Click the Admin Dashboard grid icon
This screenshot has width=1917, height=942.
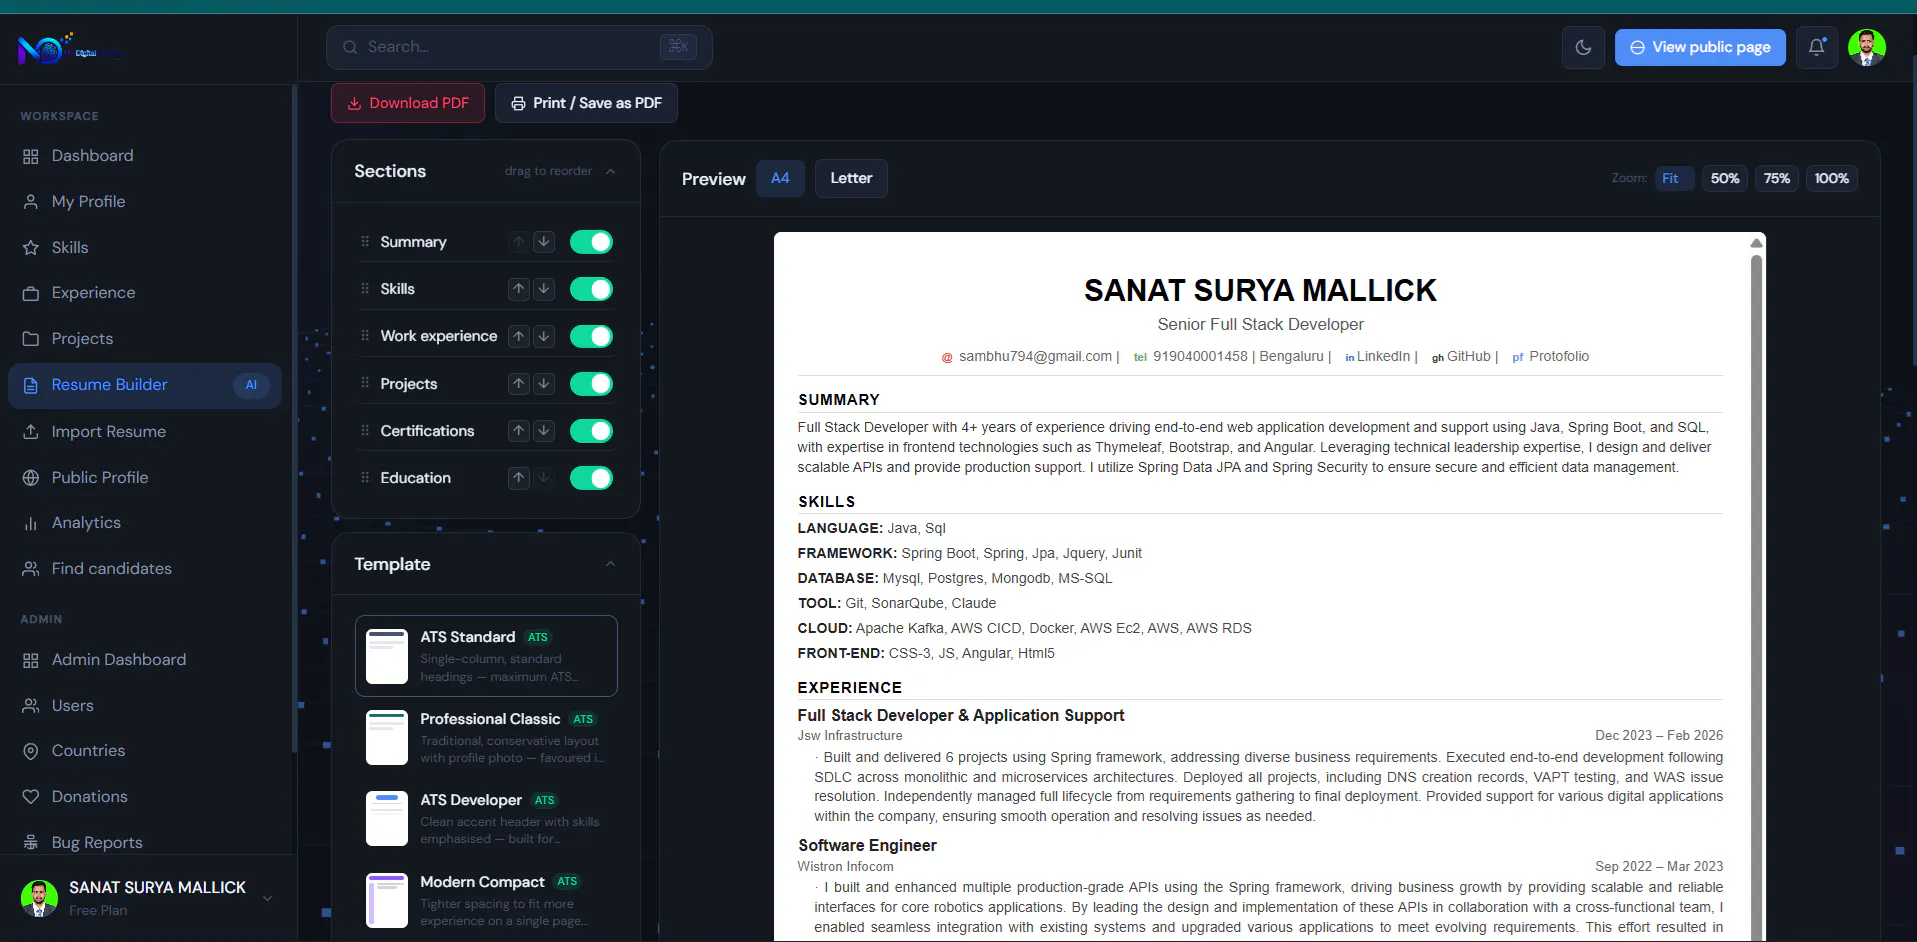coord(31,660)
